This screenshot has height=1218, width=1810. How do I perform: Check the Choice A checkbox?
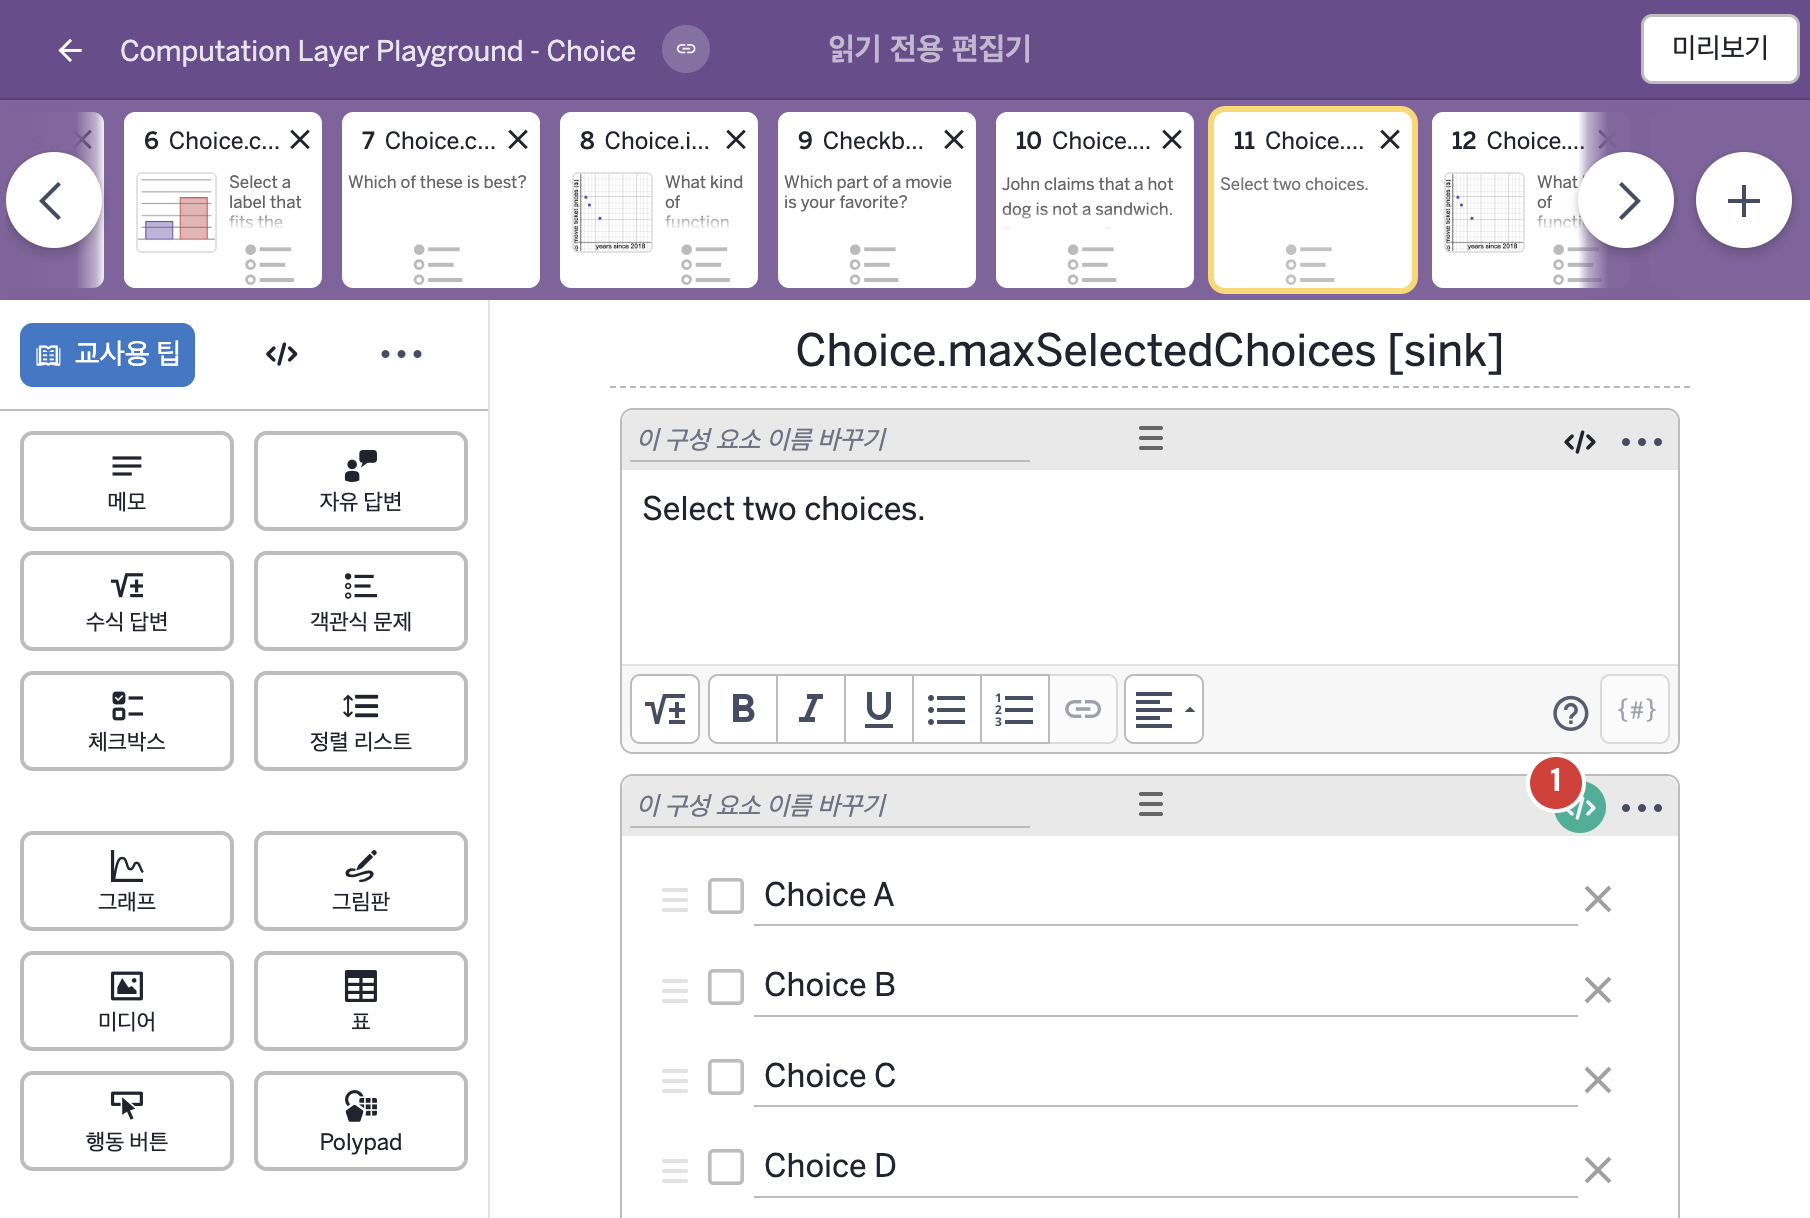726,896
